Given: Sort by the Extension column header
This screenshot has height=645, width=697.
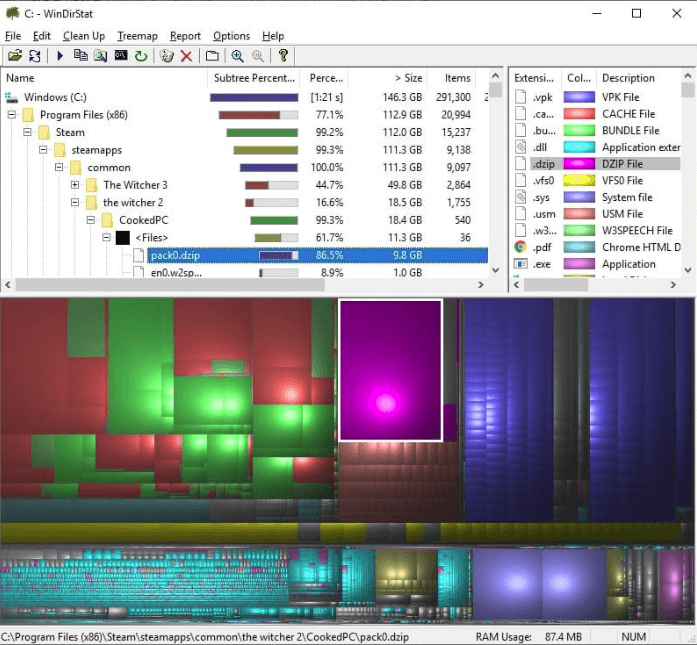Looking at the screenshot, I should click(535, 78).
